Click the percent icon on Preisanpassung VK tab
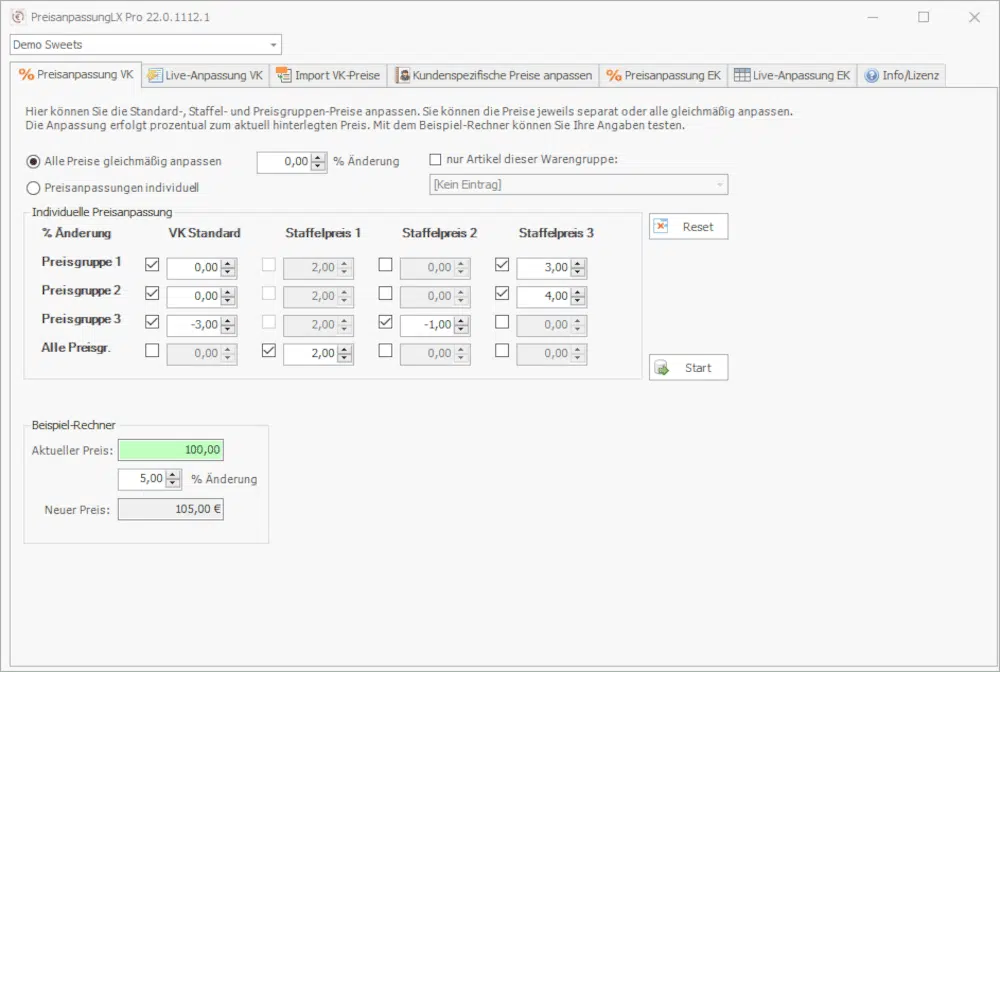The height and width of the screenshot is (1000, 1000). click(26, 75)
